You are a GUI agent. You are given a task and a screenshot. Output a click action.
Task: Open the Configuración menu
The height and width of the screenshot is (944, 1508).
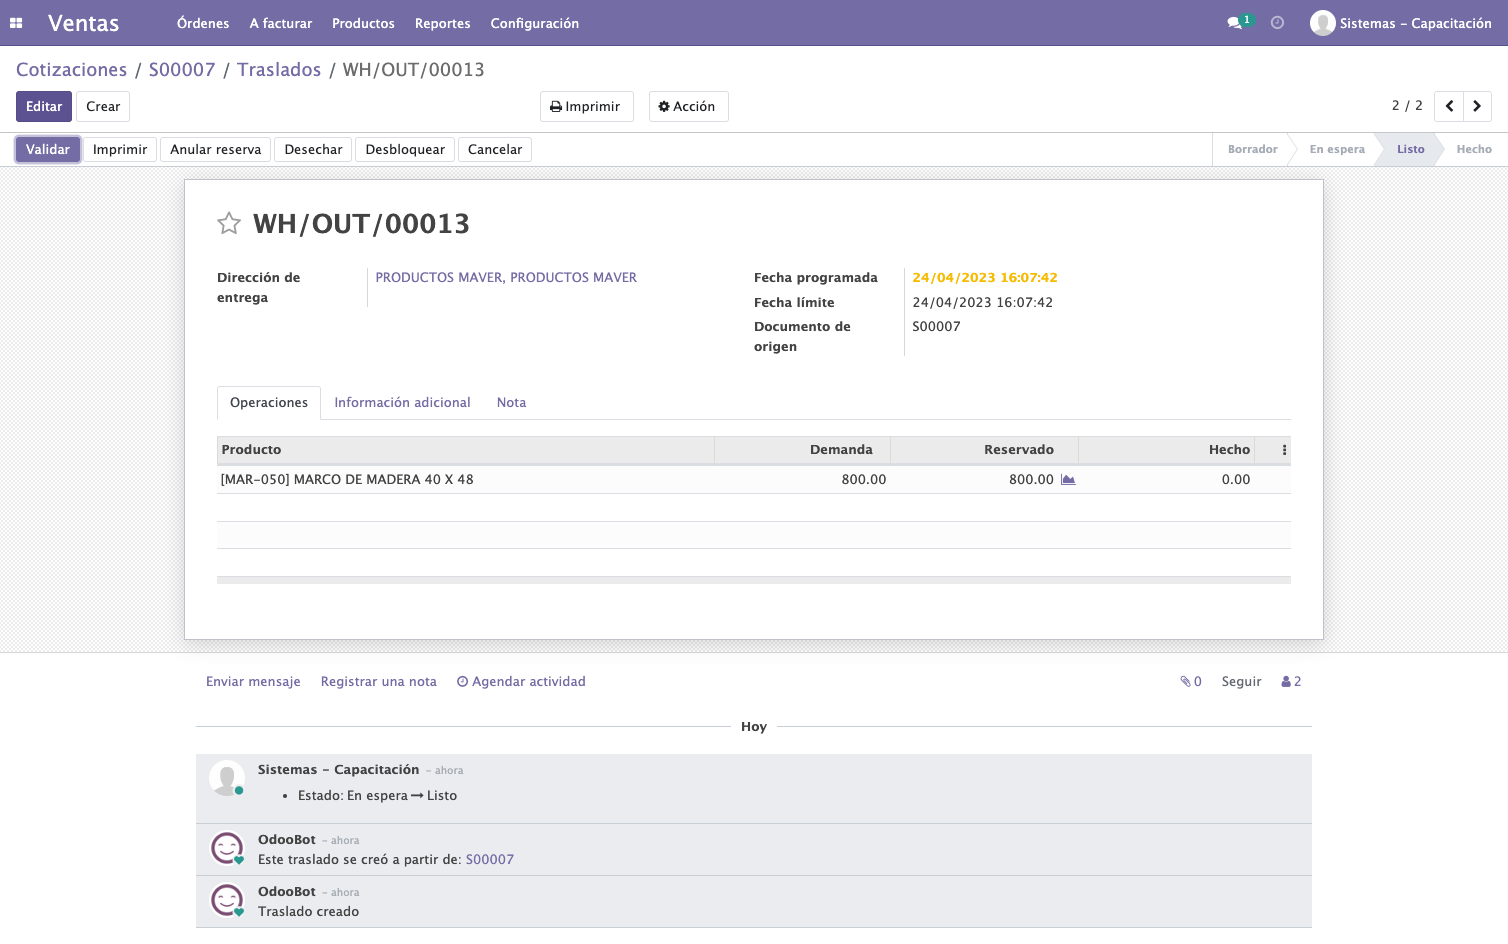[535, 23]
